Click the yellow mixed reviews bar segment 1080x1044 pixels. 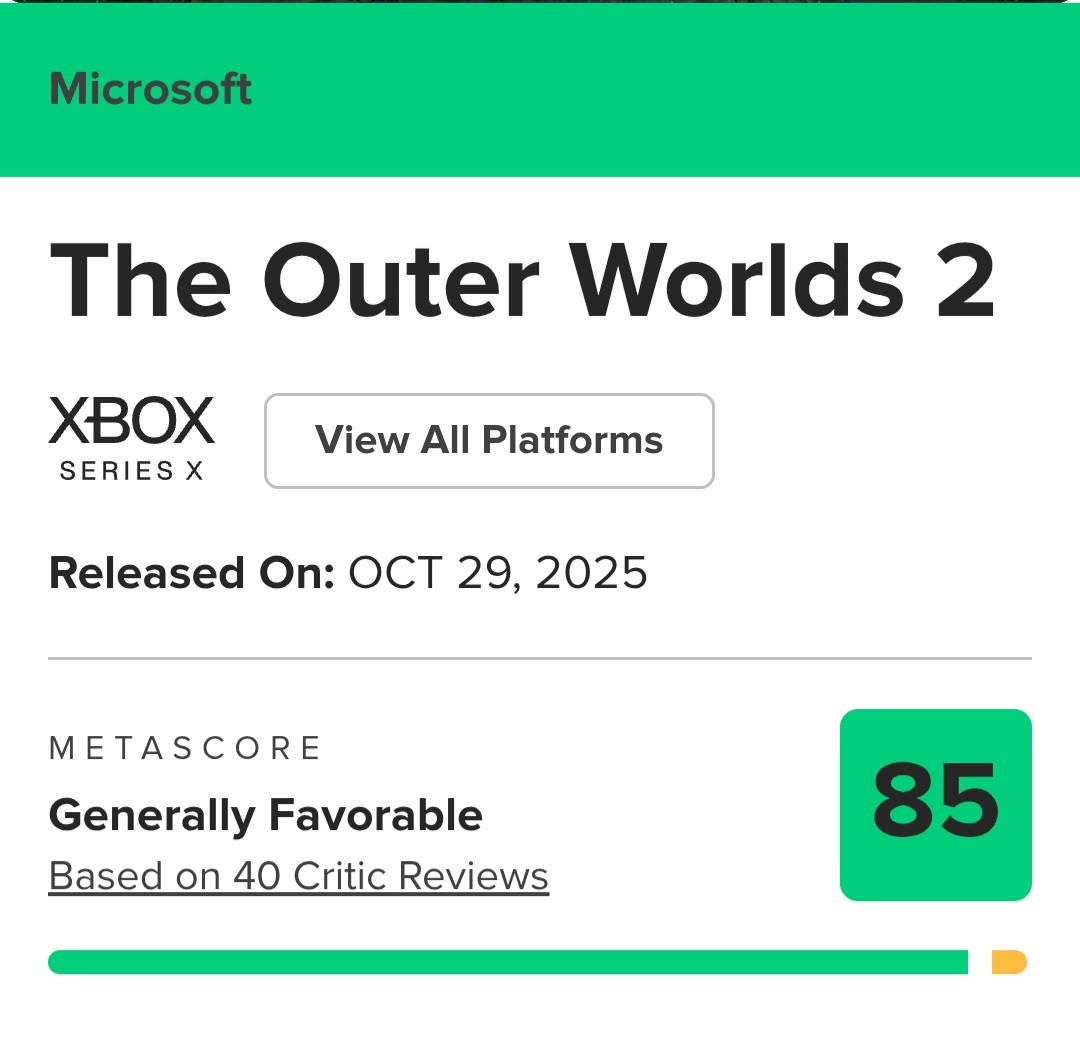[1008, 962]
